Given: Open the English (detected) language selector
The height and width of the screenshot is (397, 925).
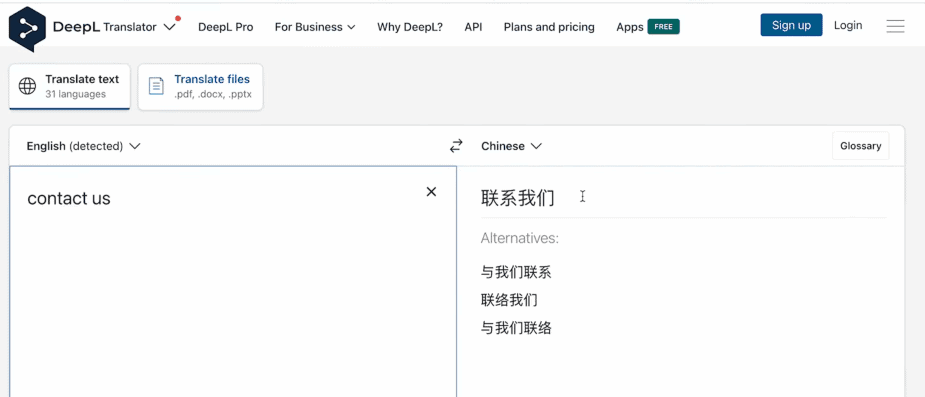Looking at the screenshot, I should coord(83,146).
